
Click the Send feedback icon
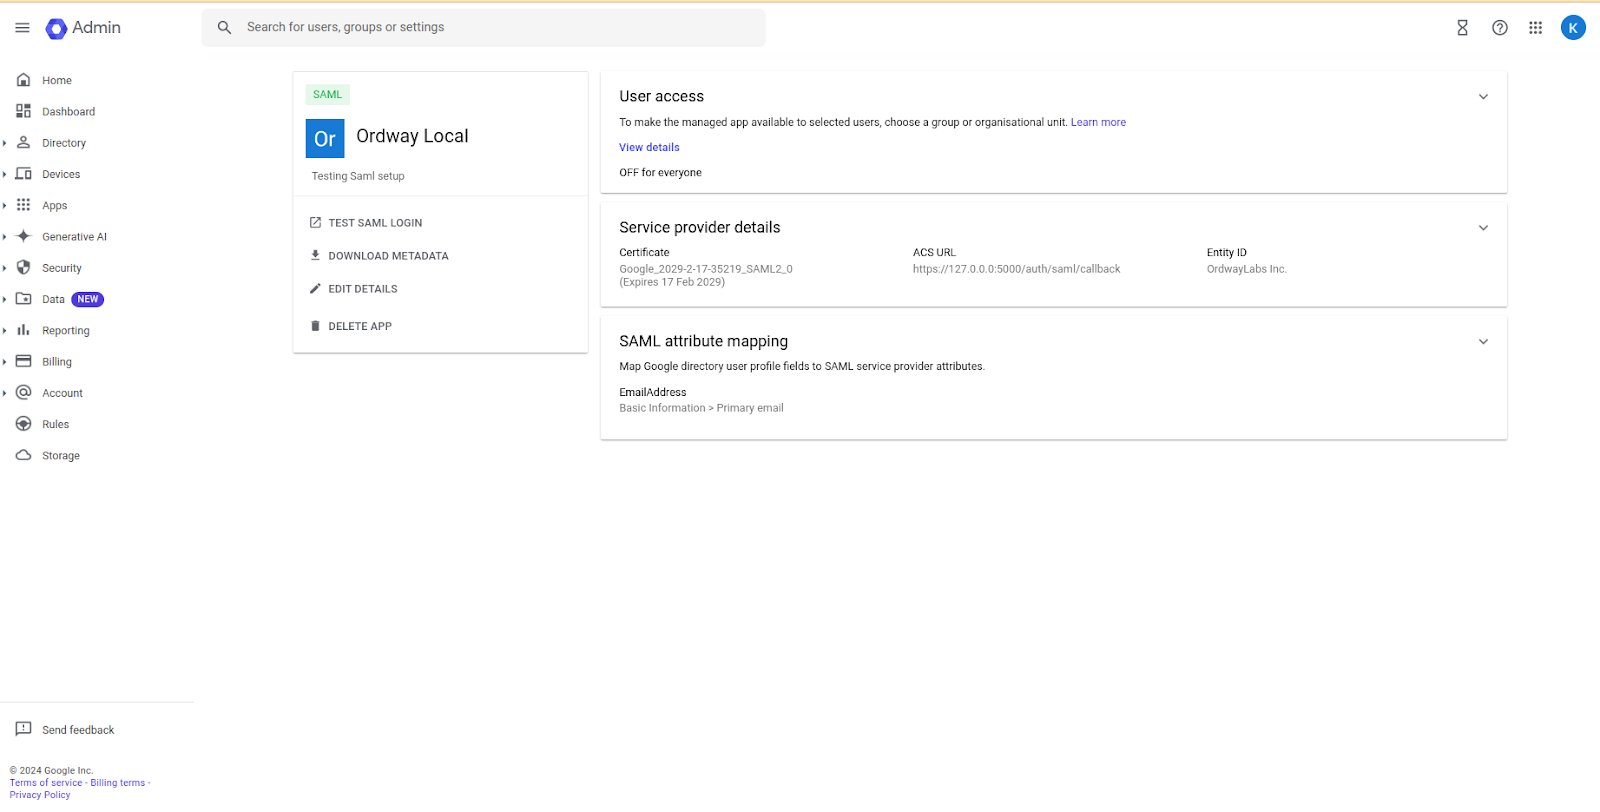click(23, 729)
